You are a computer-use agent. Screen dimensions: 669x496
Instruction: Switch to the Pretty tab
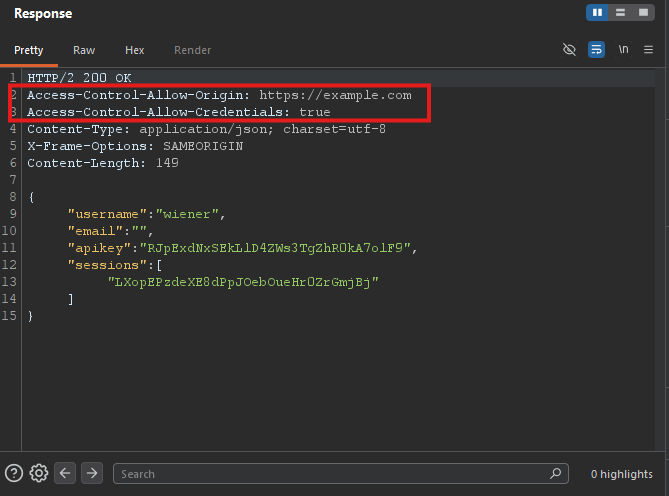[29, 50]
